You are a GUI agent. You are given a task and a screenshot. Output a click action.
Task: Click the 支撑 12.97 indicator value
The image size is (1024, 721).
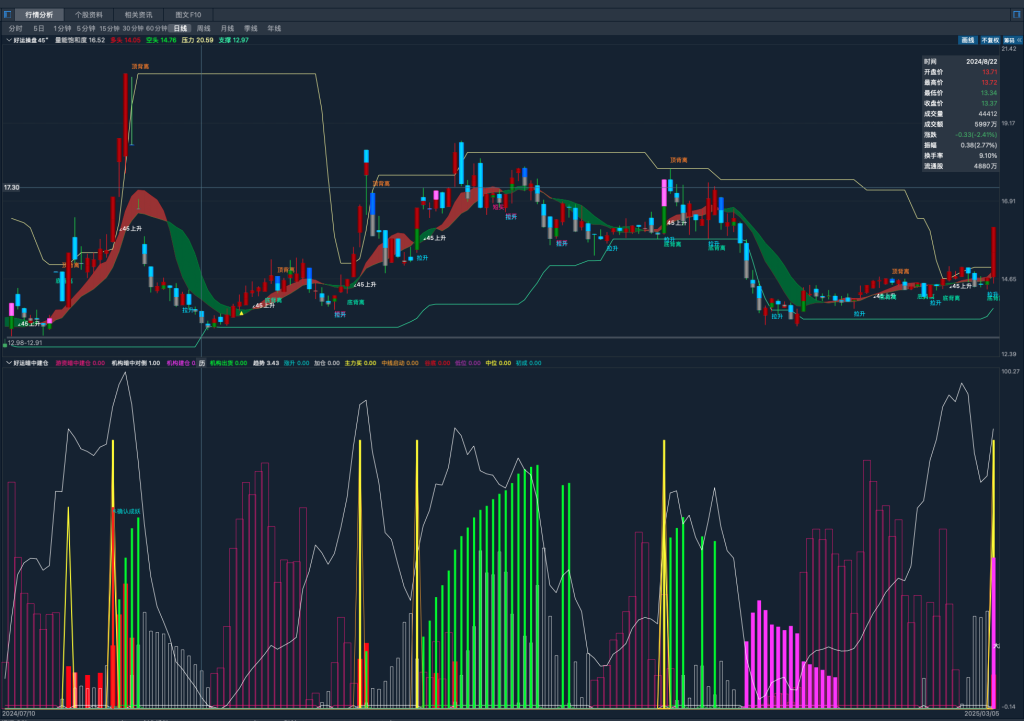[234, 40]
